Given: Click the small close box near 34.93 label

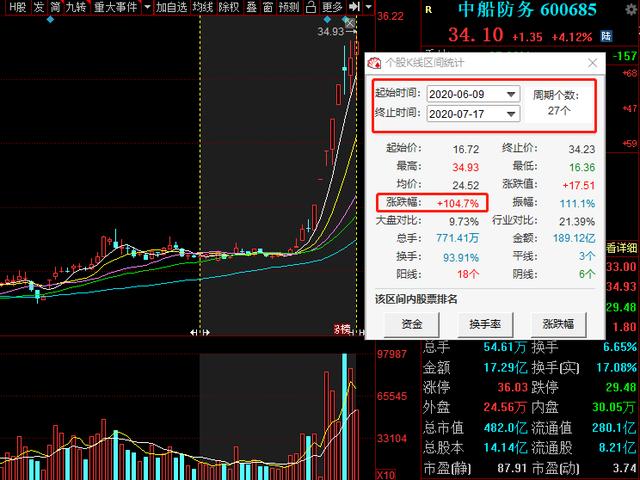Looking at the screenshot, I should tap(350, 23).
